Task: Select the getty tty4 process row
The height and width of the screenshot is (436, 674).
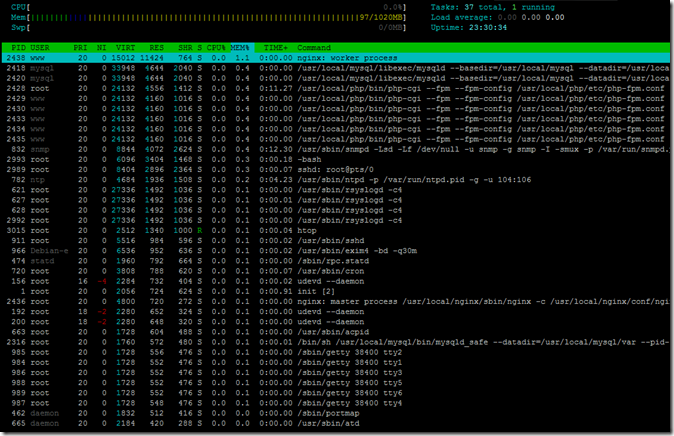Action: tap(336, 403)
